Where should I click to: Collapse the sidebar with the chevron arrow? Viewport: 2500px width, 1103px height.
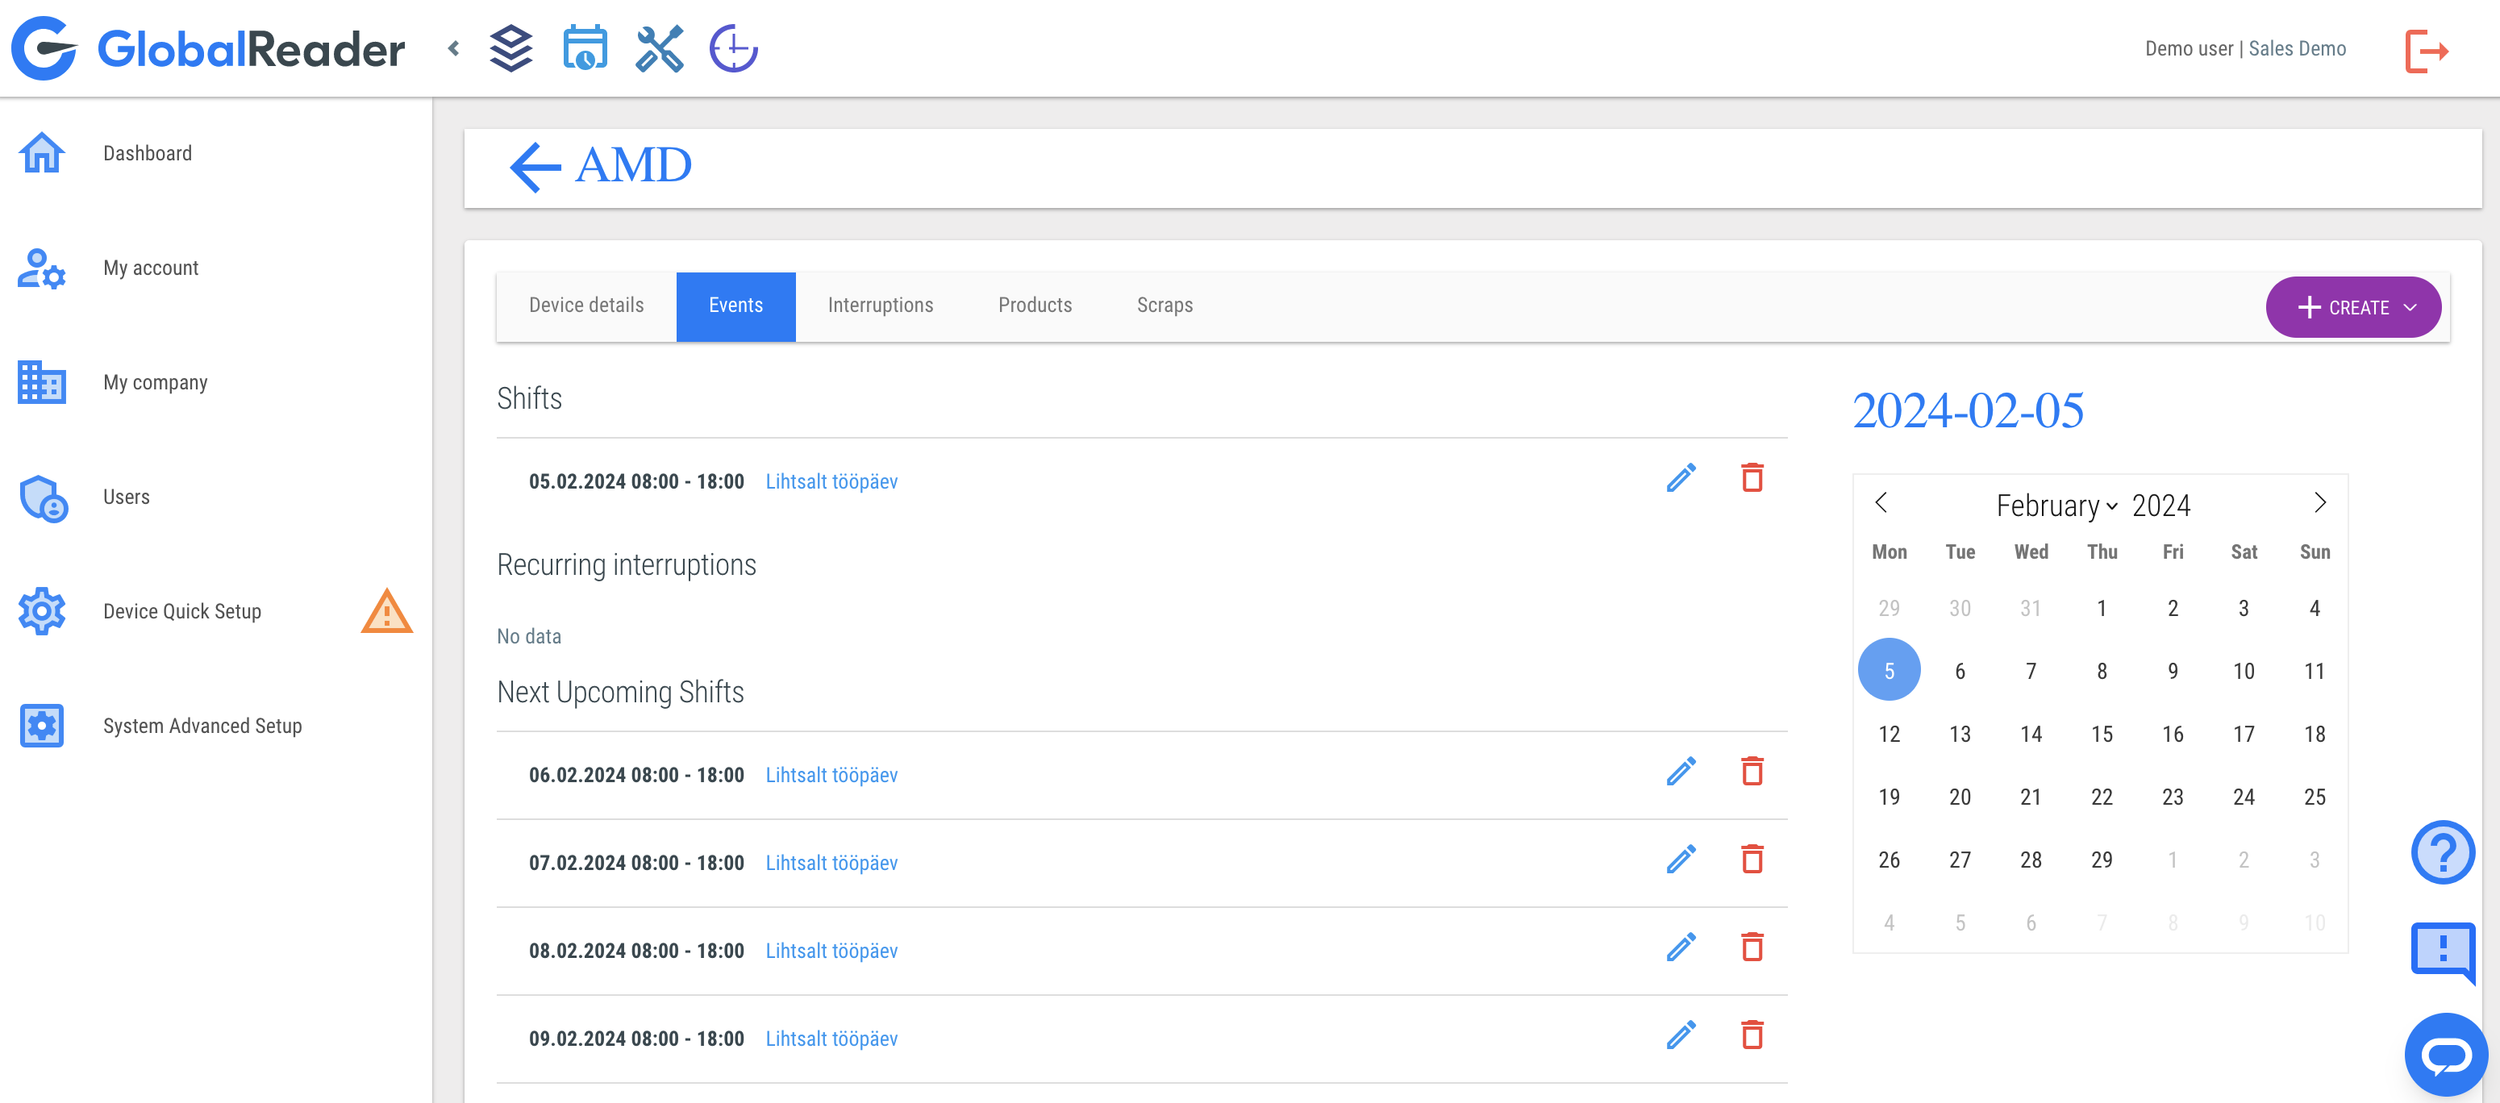pyautogui.click(x=454, y=48)
